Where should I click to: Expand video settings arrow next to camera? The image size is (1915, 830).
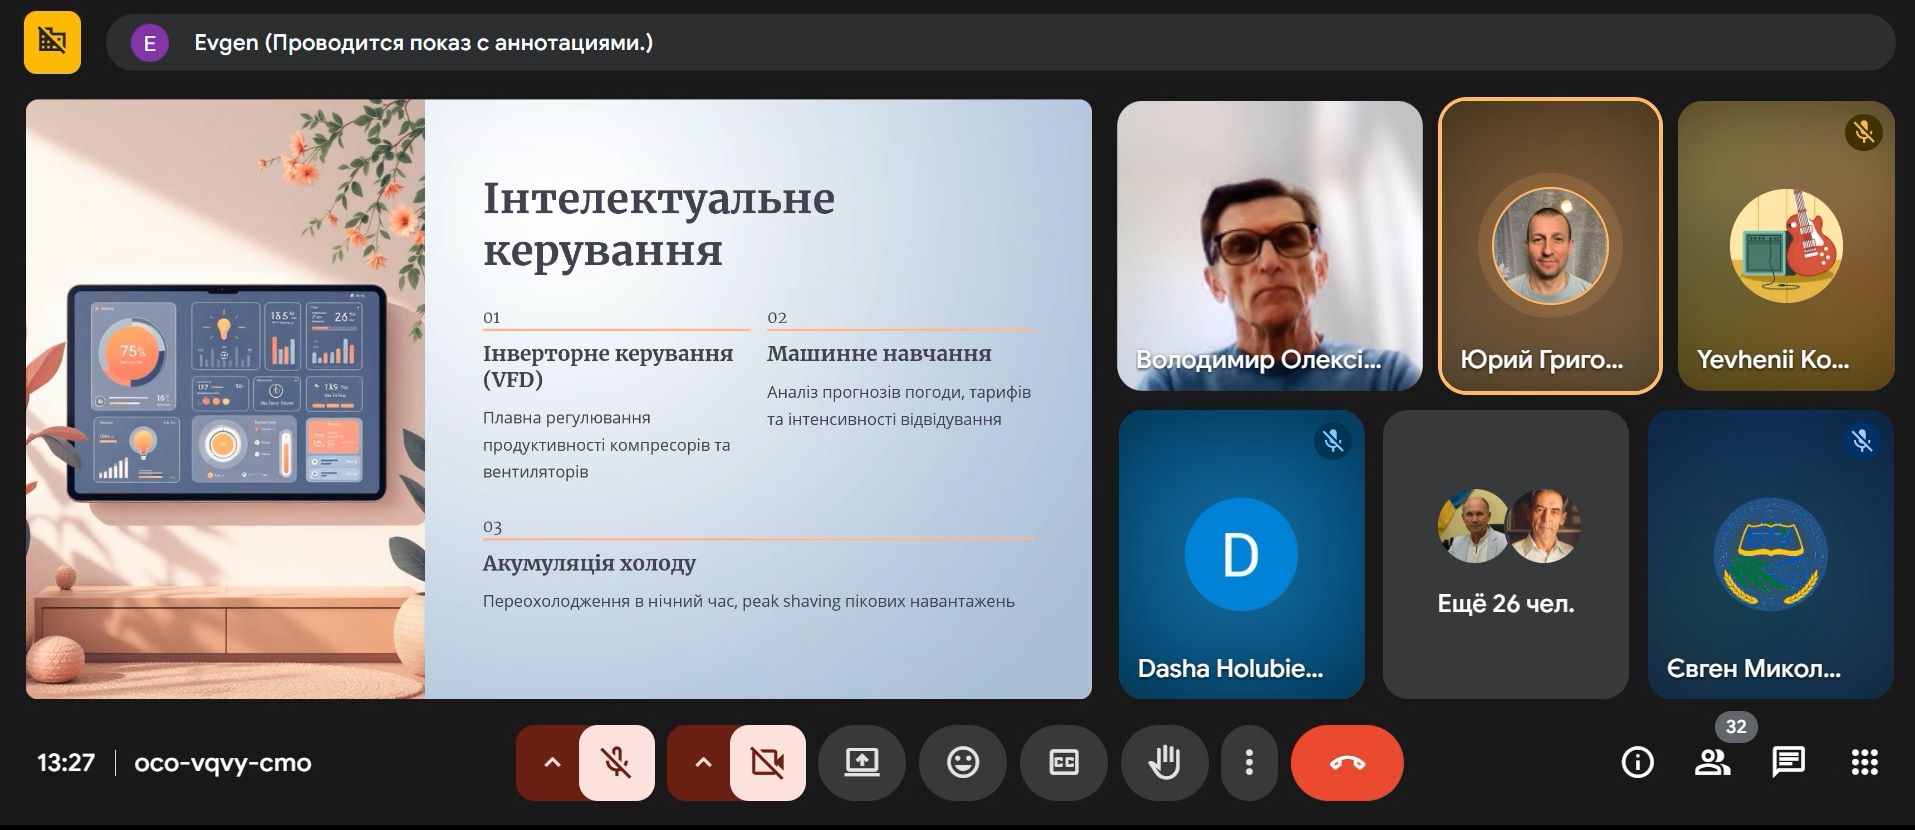(702, 763)
